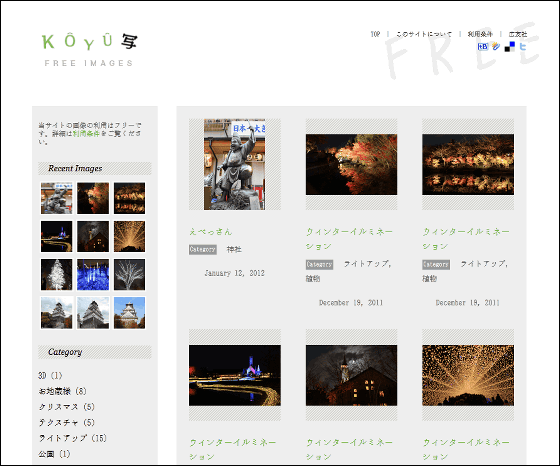
Task: Open the large lit trees reflection photo
Action: 468,164
